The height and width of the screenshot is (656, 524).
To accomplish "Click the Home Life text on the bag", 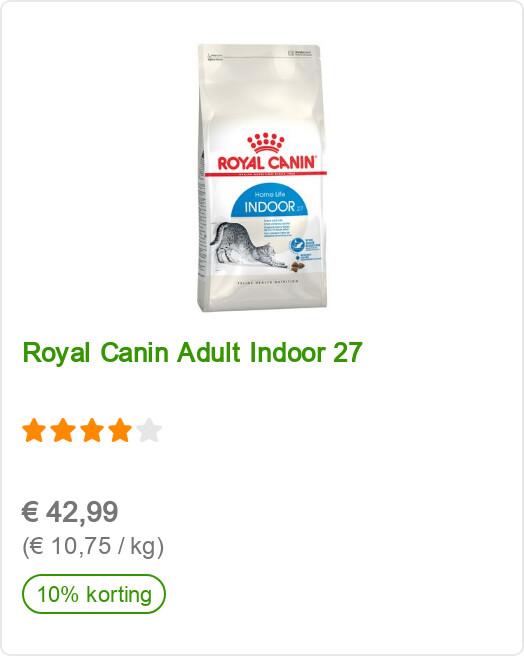I will coord(270,195).
